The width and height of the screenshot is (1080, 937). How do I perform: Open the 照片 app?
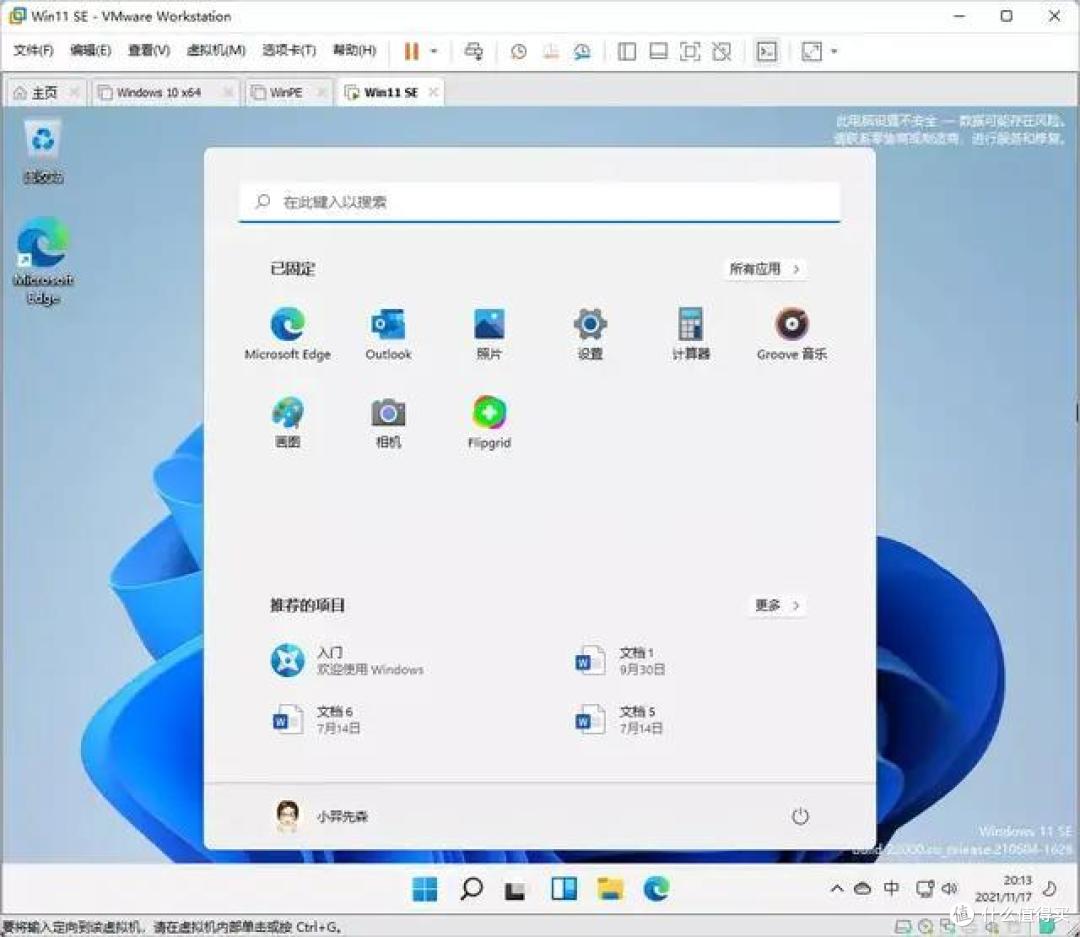[x=489, y=333]
